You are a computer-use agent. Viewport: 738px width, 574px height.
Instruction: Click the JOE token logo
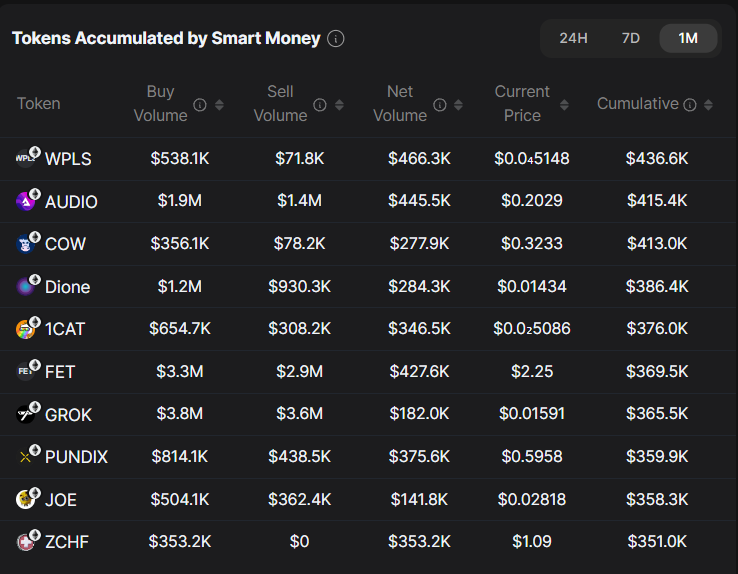[x=27, y=498]
